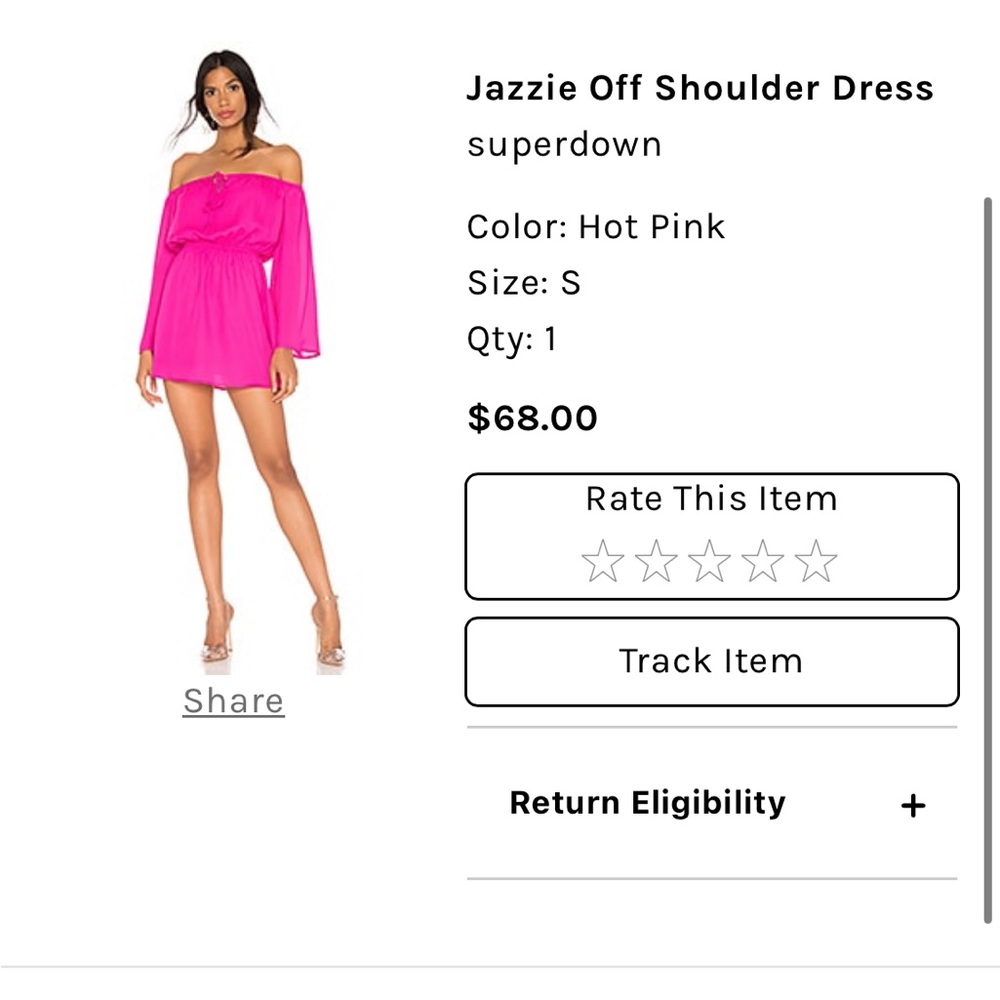Viewport: 1000px width, 1000px height.
Task: Select the Hot Pink color option
Action: (650, 226)
